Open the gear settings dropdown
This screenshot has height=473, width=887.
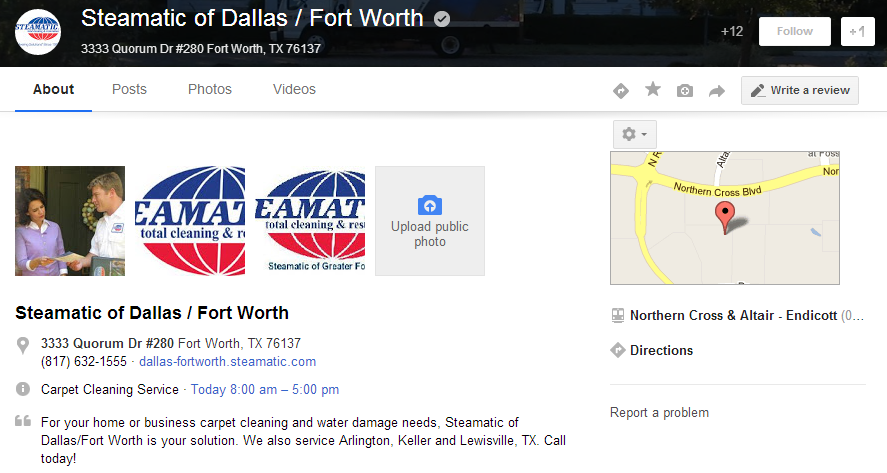click(x=635, y=134)
